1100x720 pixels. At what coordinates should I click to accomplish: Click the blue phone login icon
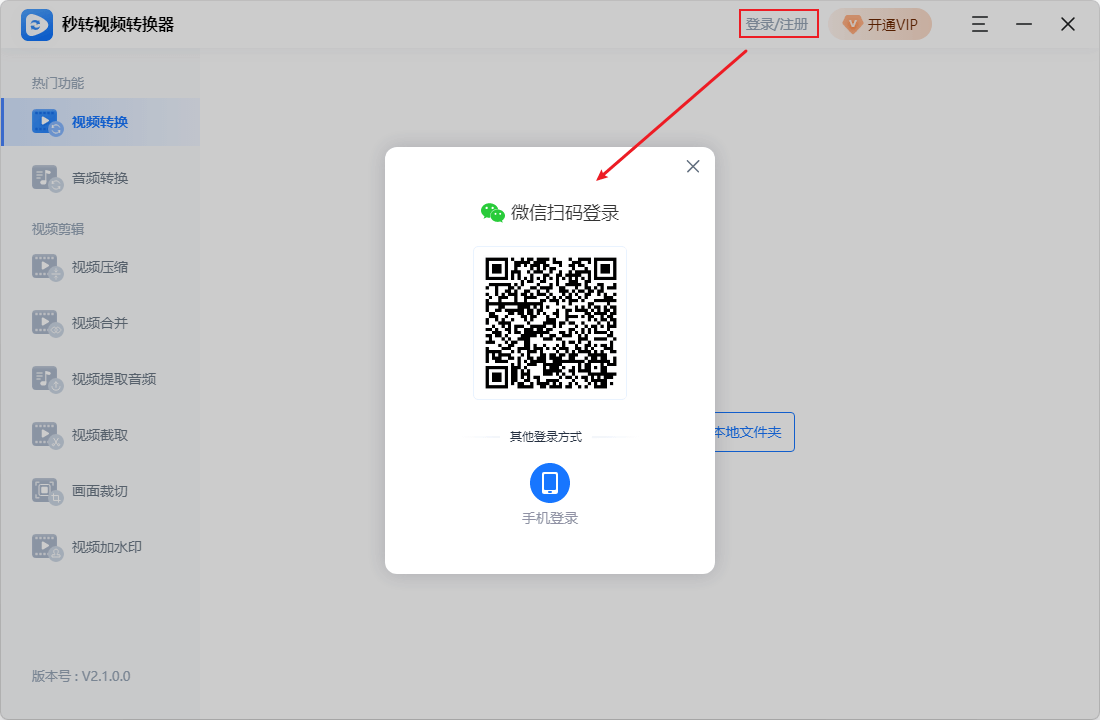[549, 483]
